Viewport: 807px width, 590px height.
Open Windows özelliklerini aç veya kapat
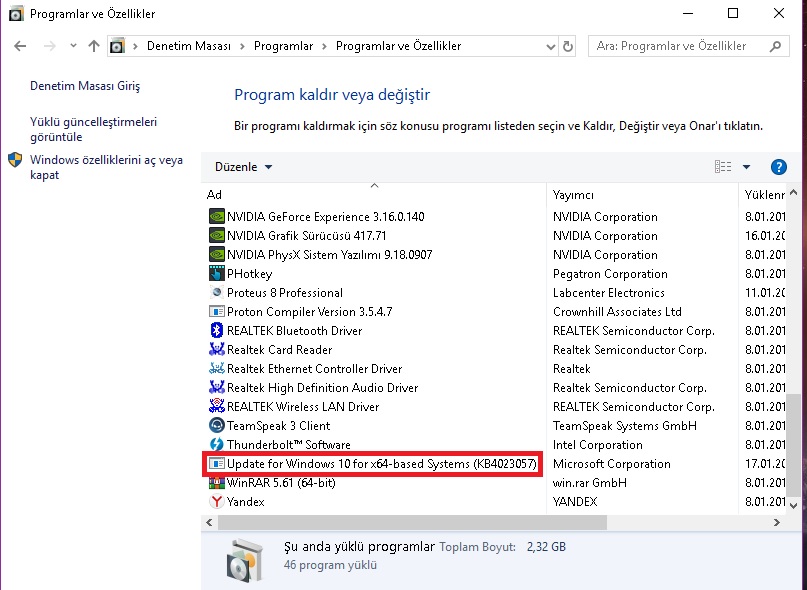click(106, 167)
